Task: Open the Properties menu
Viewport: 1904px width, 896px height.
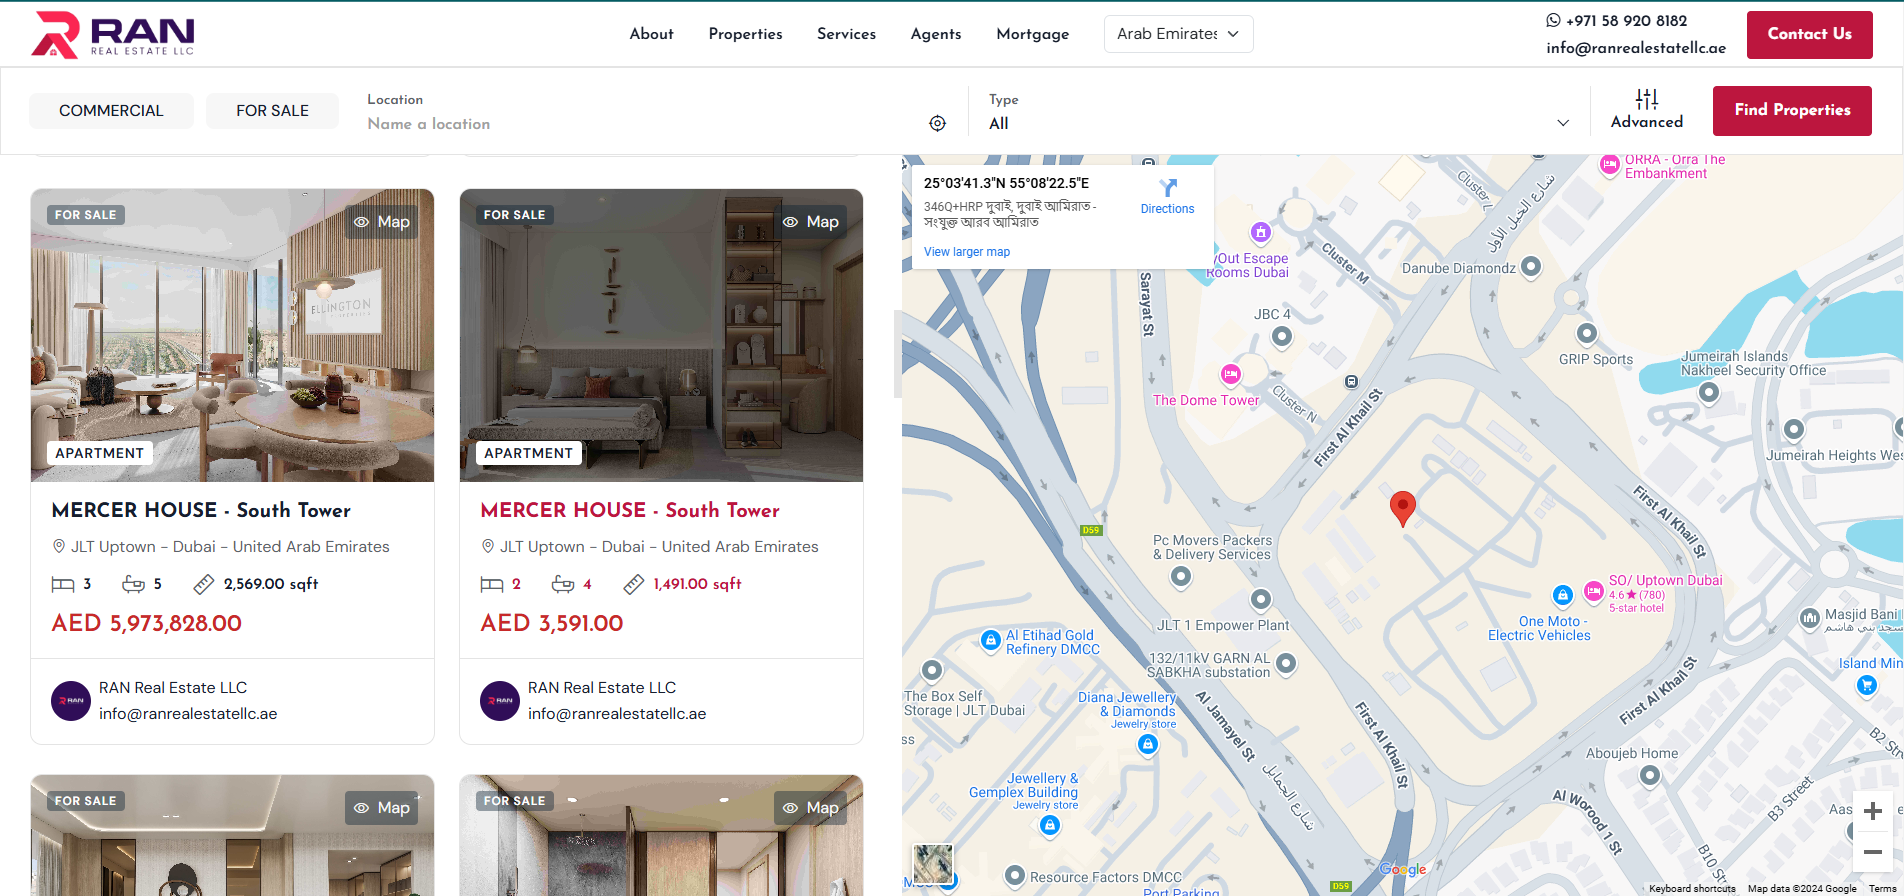Action: pos(745,34)
